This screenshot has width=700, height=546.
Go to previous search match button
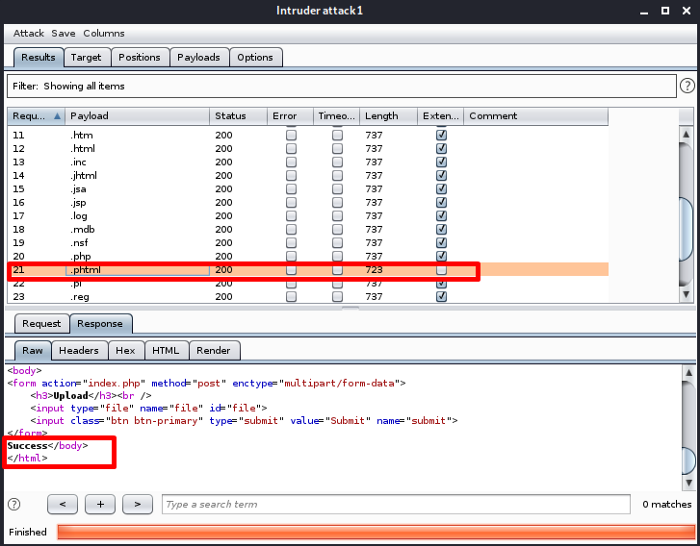(62, 504)
